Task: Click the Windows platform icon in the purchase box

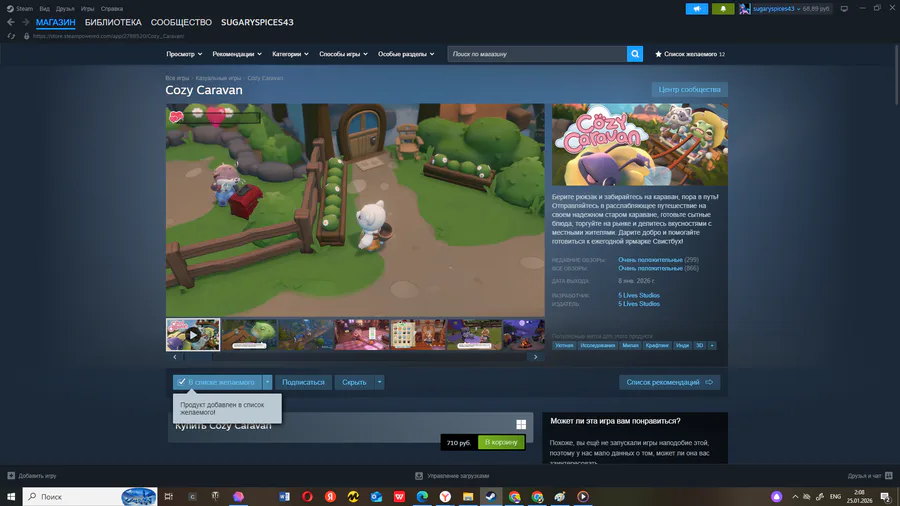Action: tap(521, 425)
